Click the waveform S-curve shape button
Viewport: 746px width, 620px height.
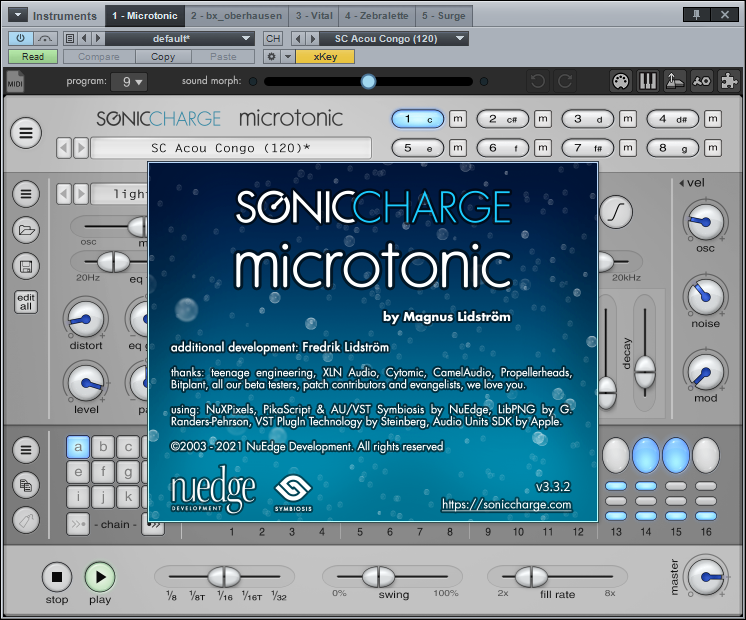pyautogui.click(x=616, y=212)
